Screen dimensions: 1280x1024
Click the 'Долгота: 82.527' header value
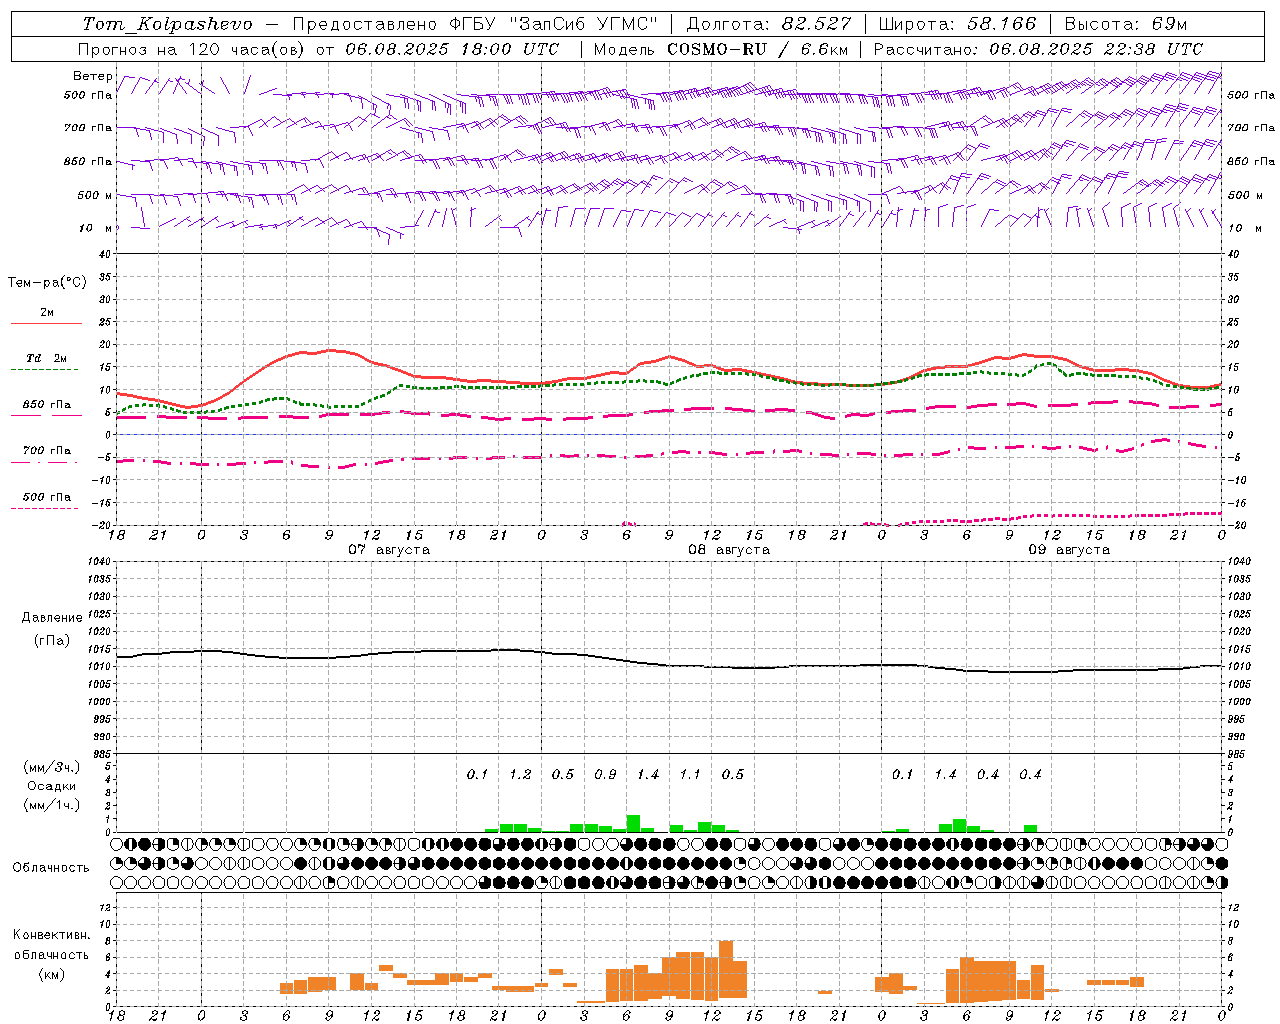(x=769, y=24)
